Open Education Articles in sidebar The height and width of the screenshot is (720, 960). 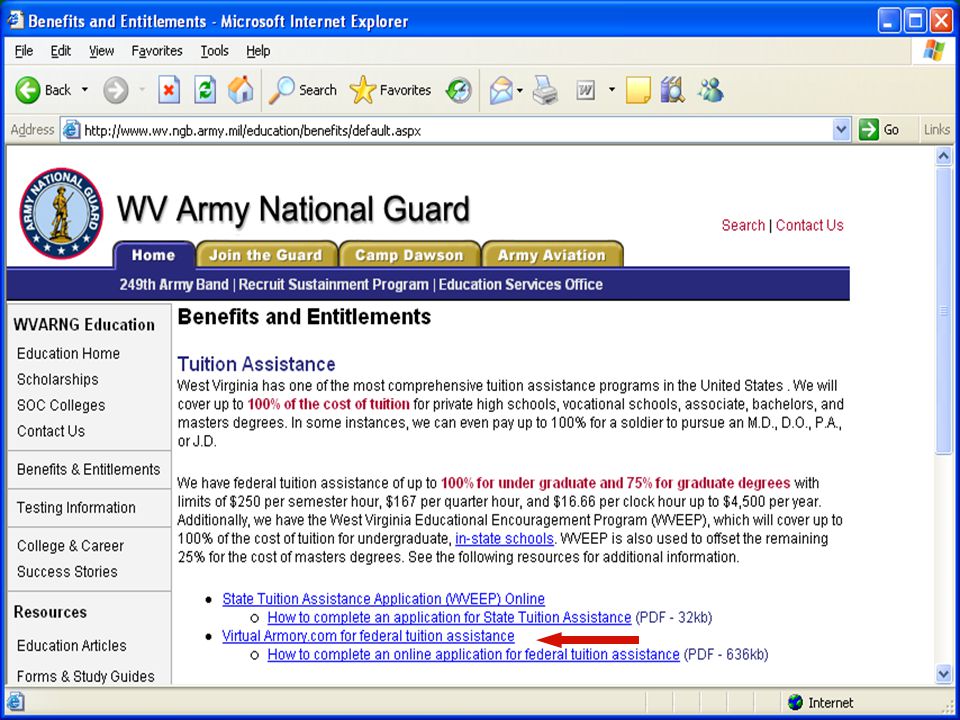pos(72,645)
